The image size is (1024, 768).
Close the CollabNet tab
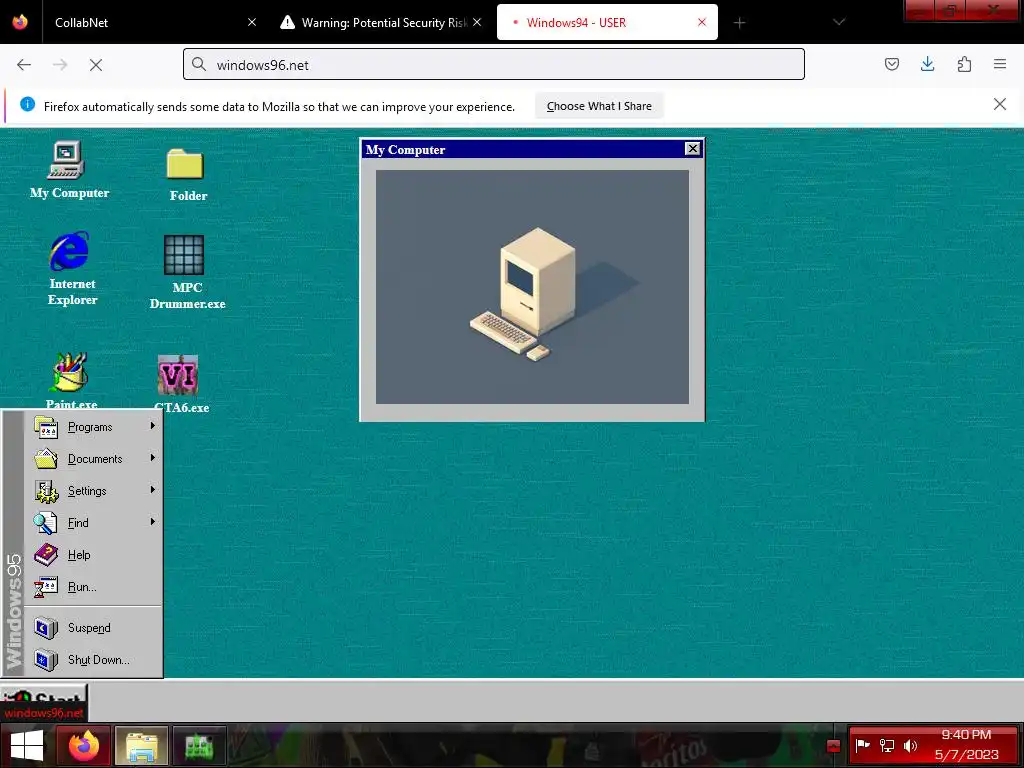tap(252, 22)
